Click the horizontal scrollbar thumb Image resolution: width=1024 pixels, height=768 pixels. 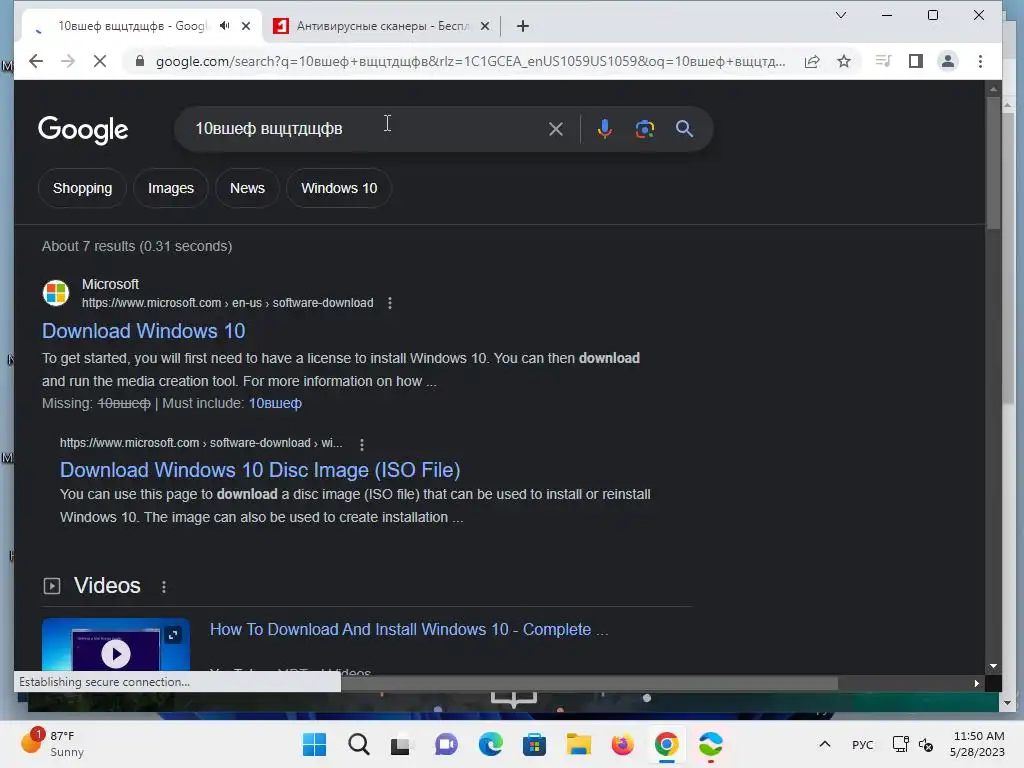point(590,683)
